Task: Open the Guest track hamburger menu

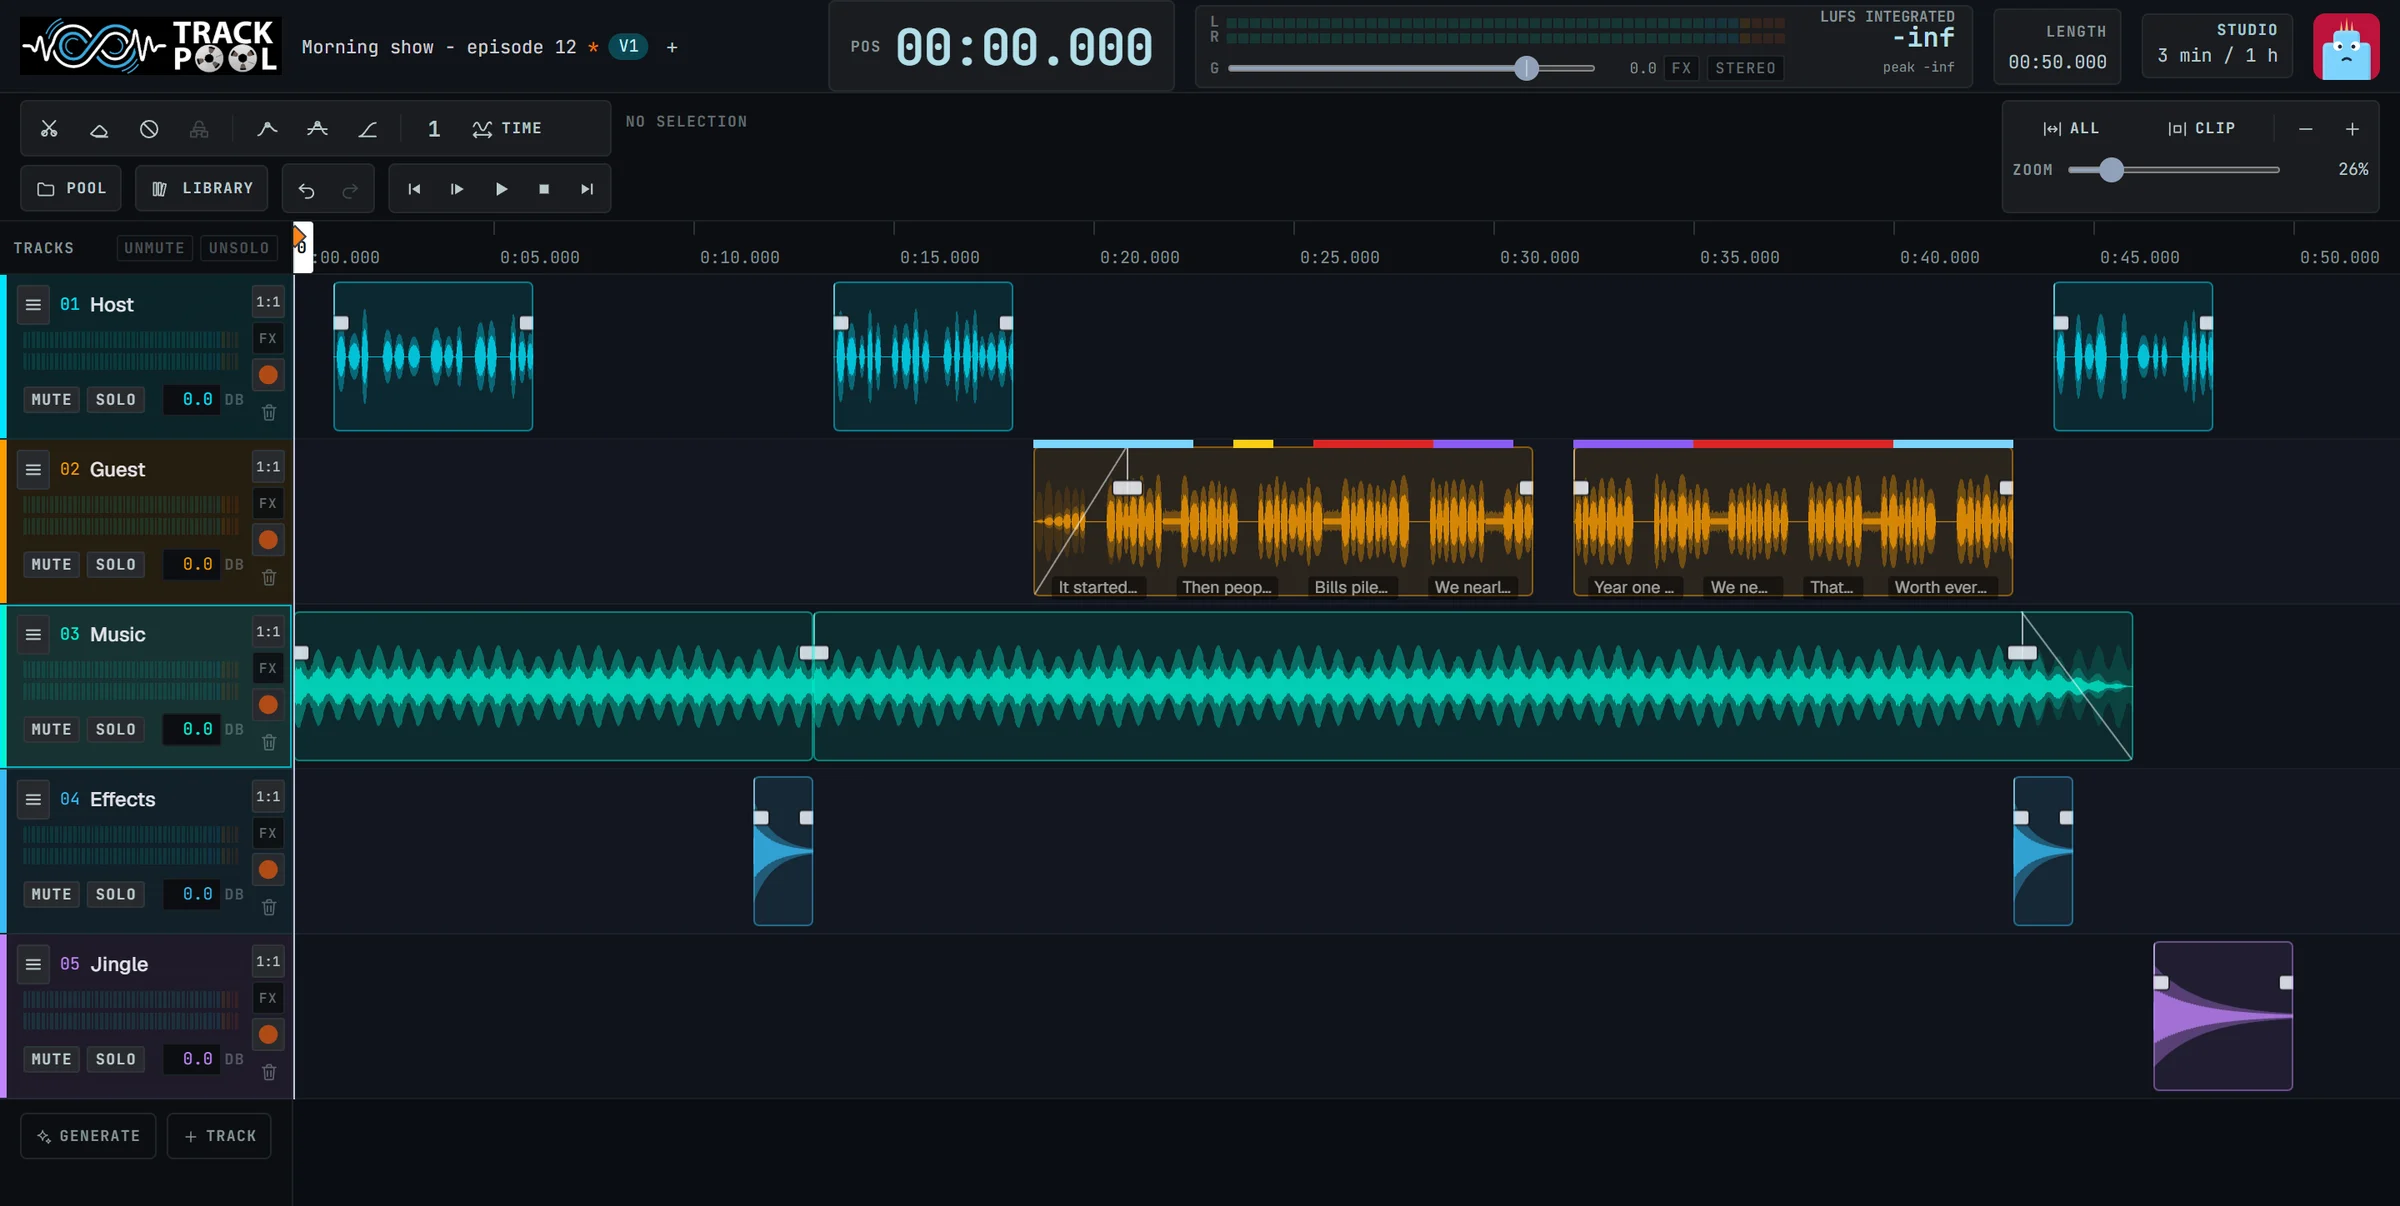Action: pos(33,470)
